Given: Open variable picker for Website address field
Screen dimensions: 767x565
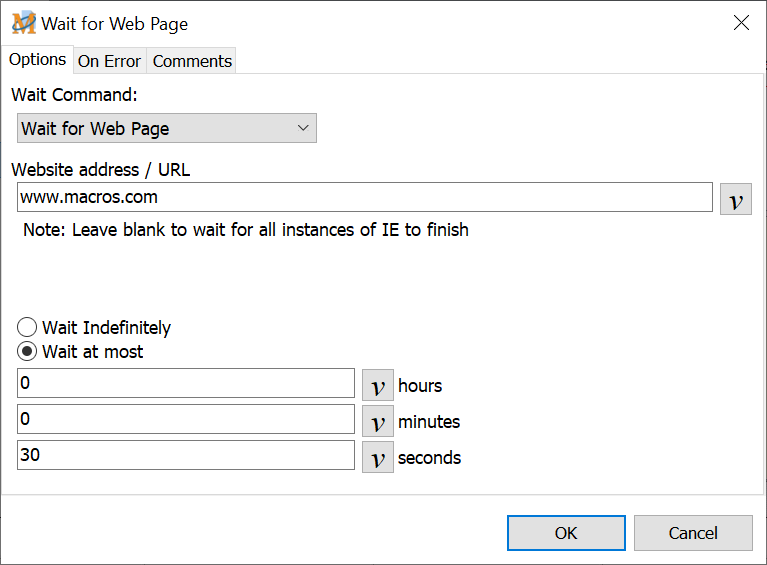Looking at the screenshot, I should (x=736, y=199).
